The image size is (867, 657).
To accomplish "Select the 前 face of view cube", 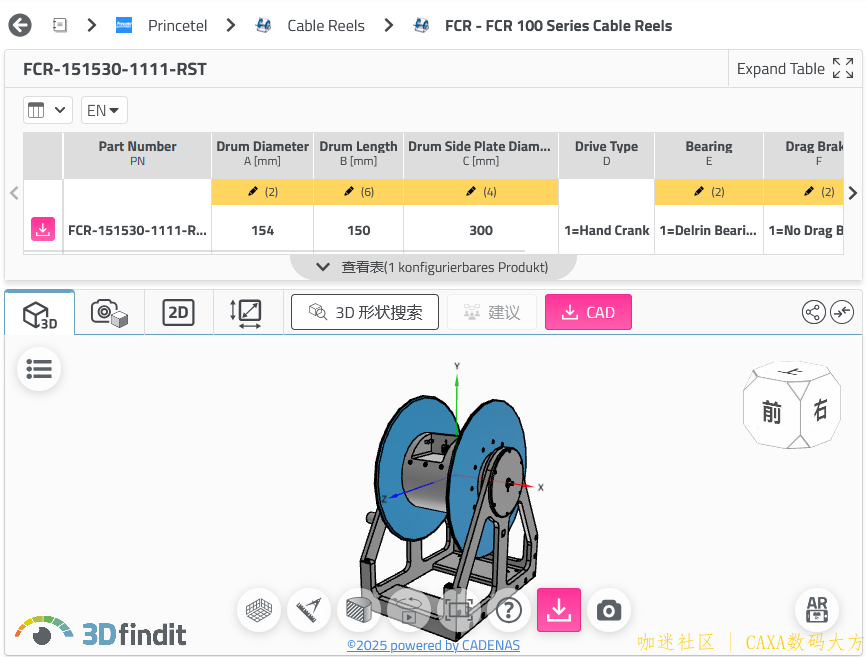I will point(772,411).
